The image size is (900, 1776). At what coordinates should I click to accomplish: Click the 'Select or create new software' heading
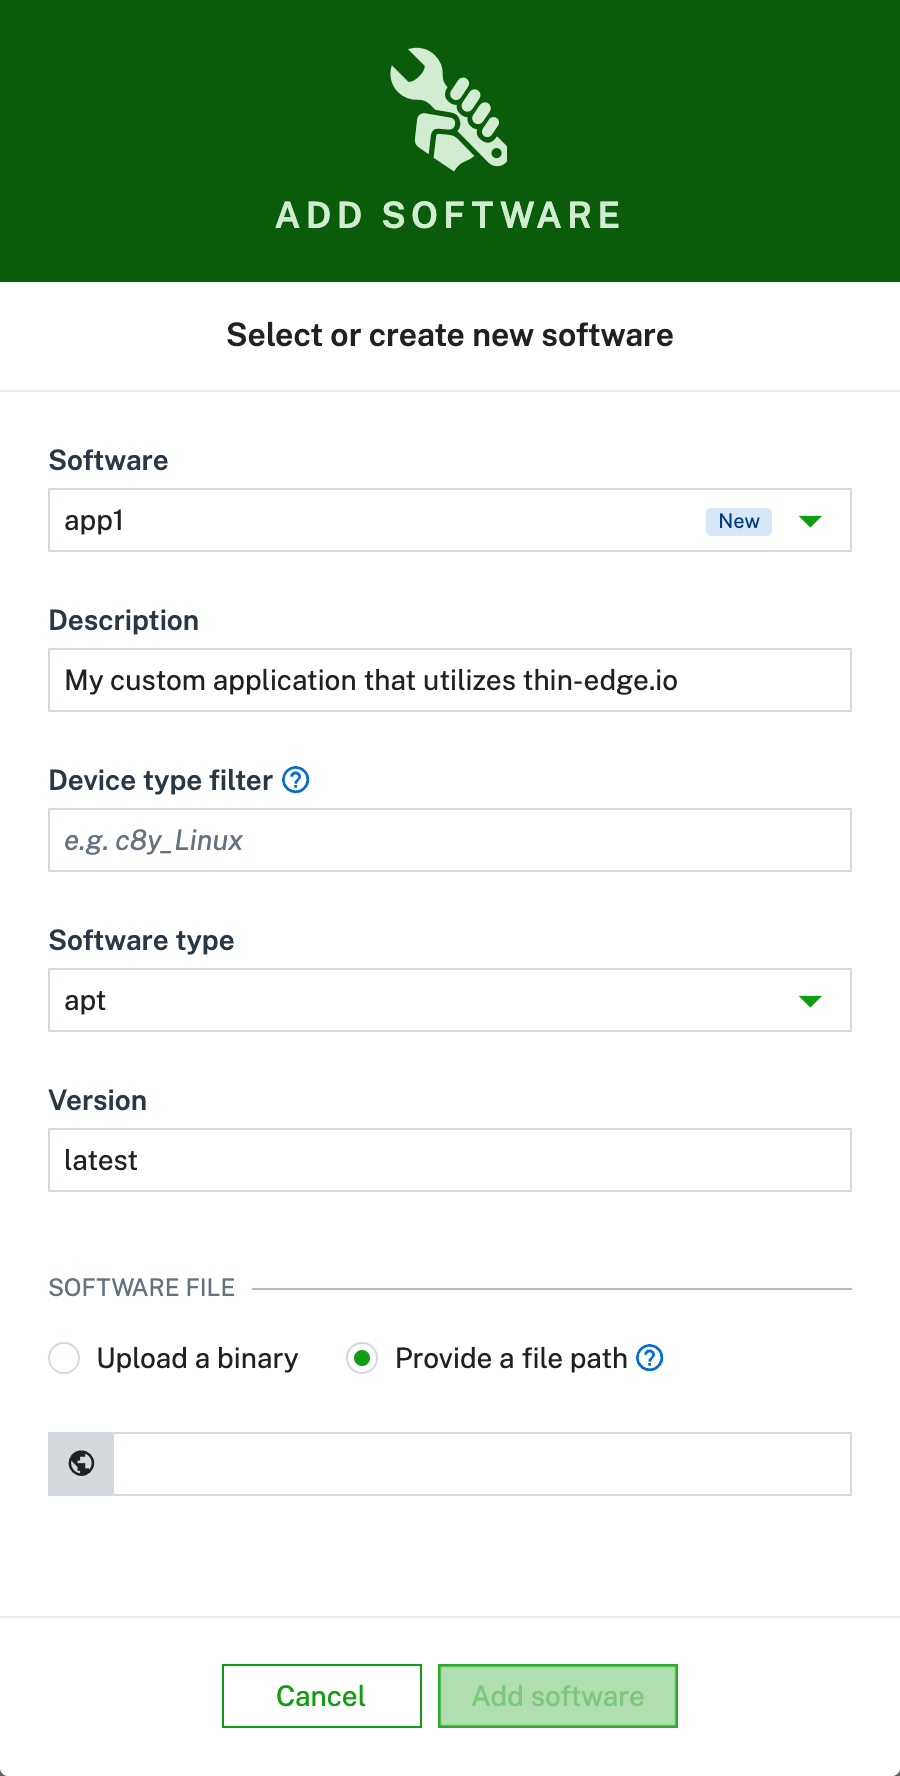coord(450,335)
